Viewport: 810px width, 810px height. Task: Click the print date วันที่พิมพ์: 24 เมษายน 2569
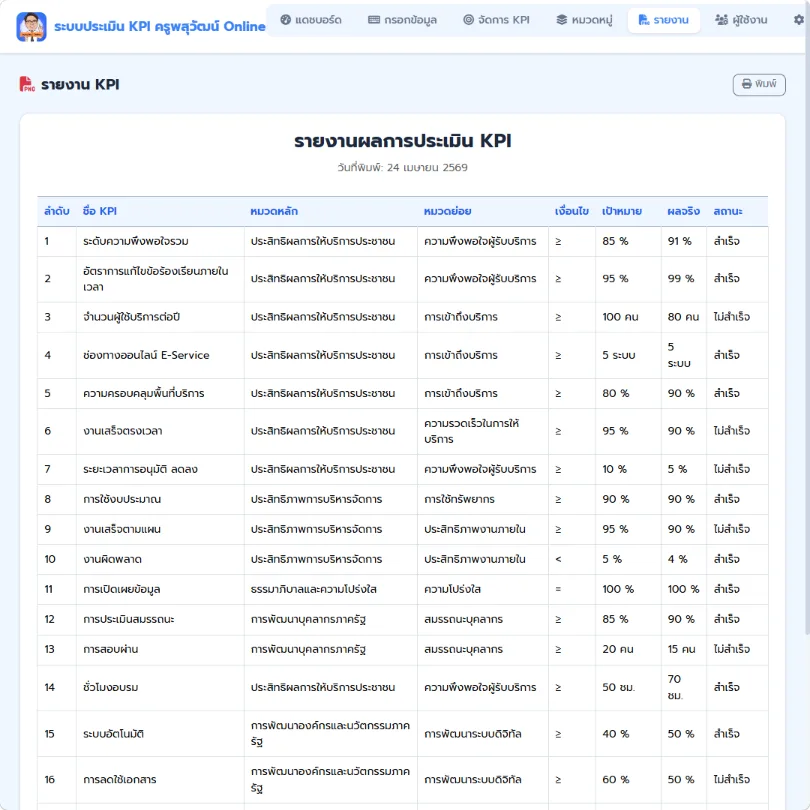(x=402, y=167)
